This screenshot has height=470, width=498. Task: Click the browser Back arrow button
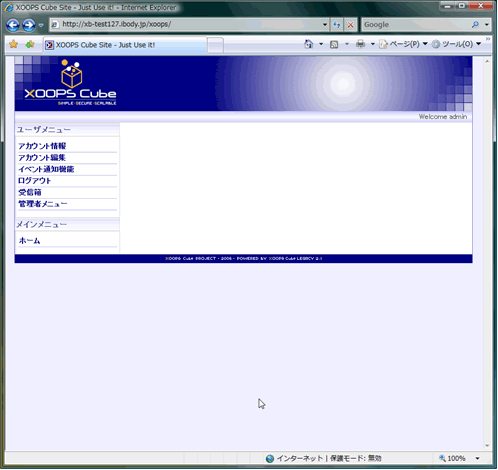click(x=13, y=25)
